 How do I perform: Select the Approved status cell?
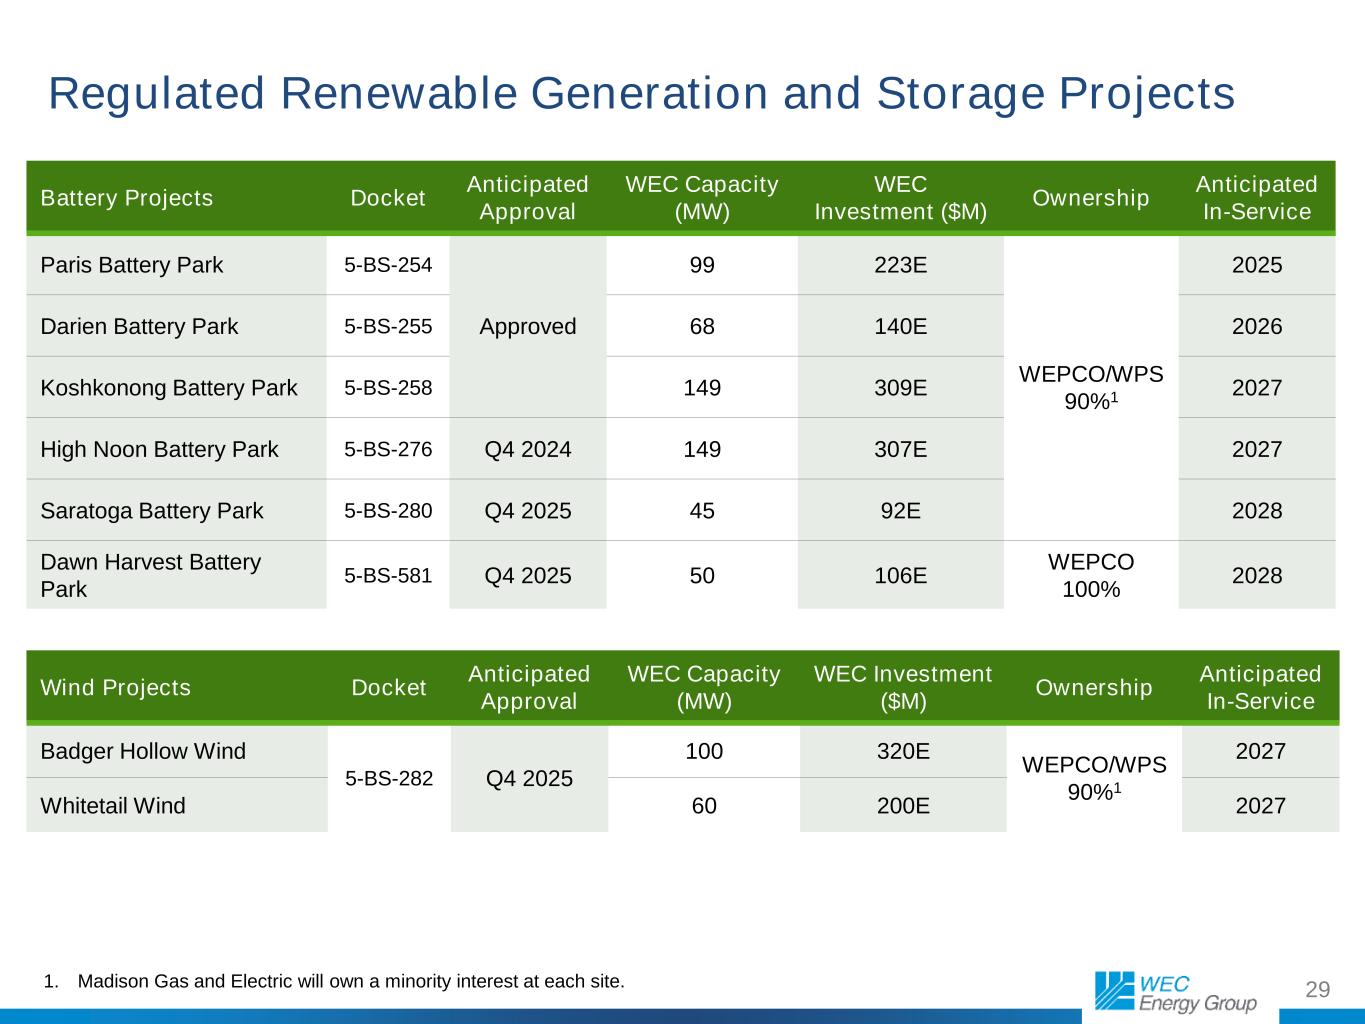528,327
